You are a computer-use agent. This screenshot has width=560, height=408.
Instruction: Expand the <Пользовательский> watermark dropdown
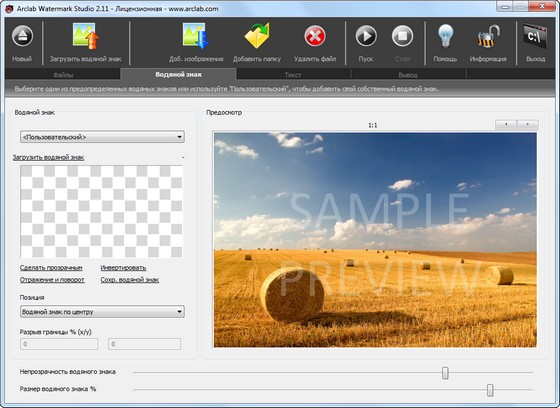[x=102, y=137]
